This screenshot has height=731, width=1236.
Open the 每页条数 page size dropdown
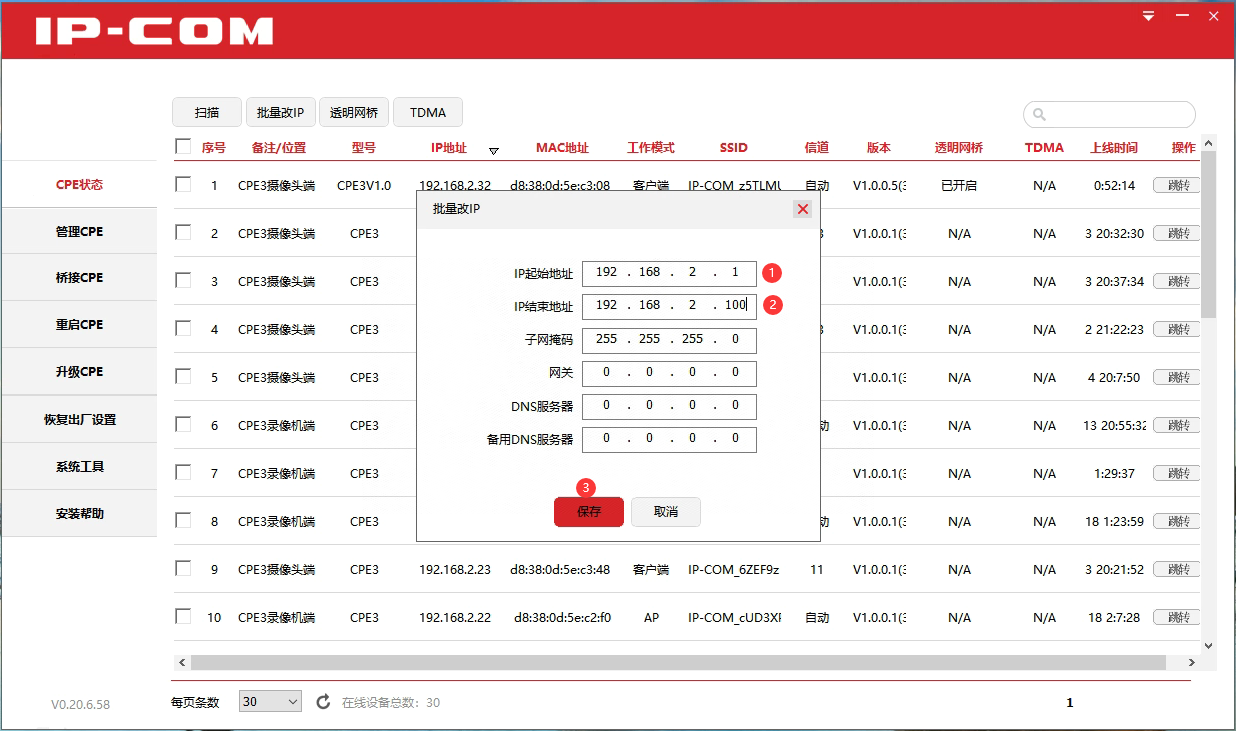pos(270,702)
